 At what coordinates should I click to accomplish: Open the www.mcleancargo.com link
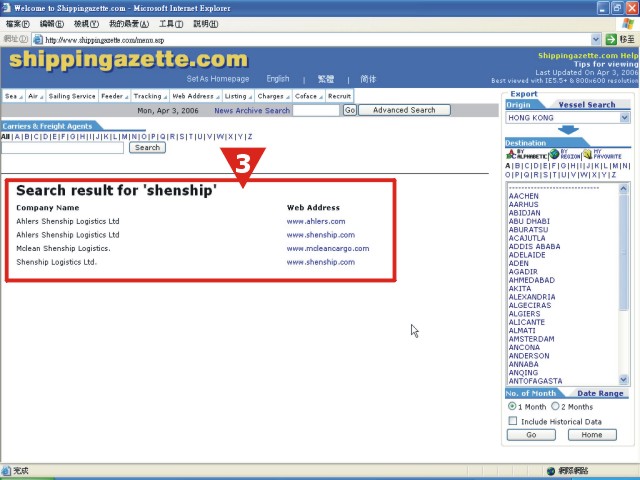[x=328, y=249]
